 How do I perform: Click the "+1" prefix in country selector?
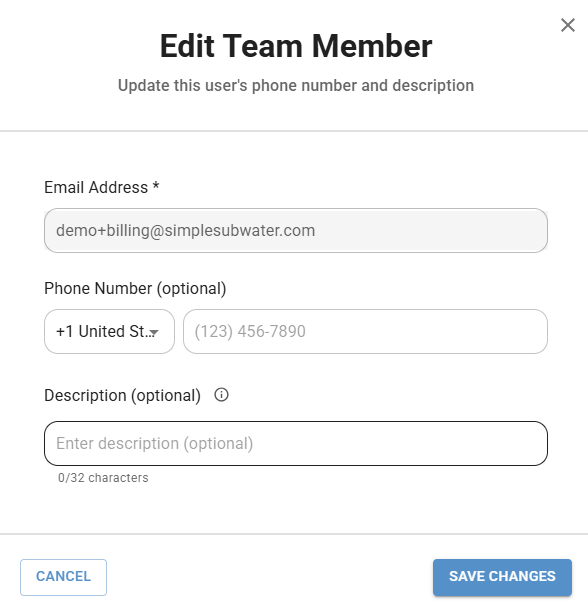65,332
